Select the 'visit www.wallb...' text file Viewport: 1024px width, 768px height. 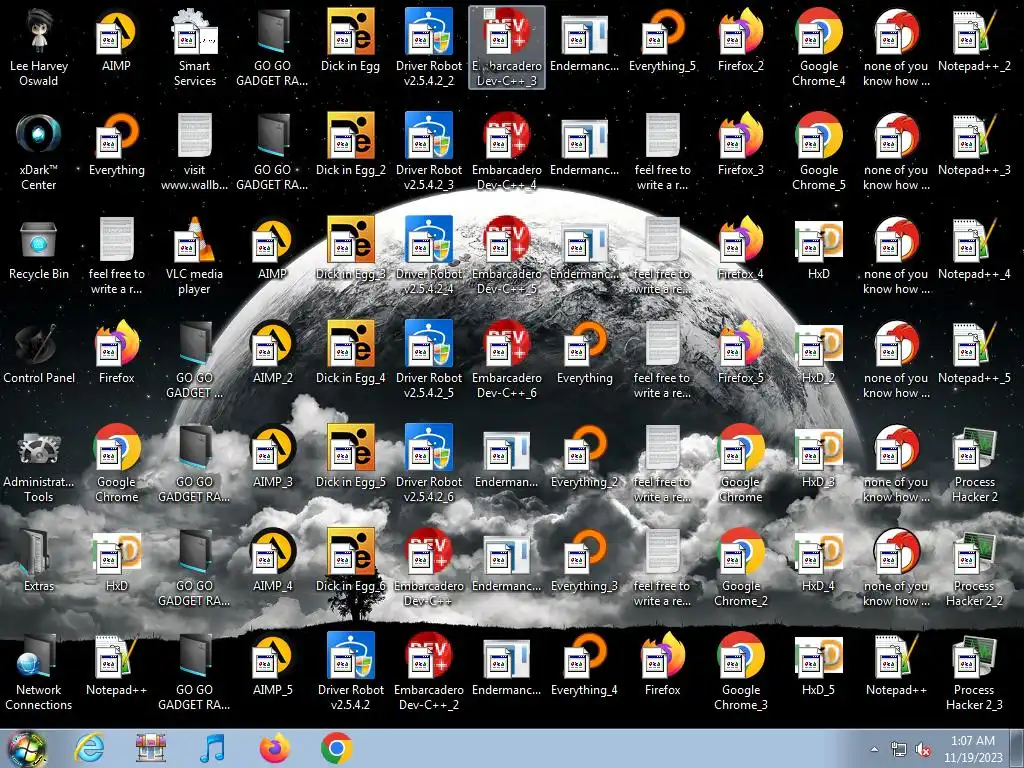[195, 152]
